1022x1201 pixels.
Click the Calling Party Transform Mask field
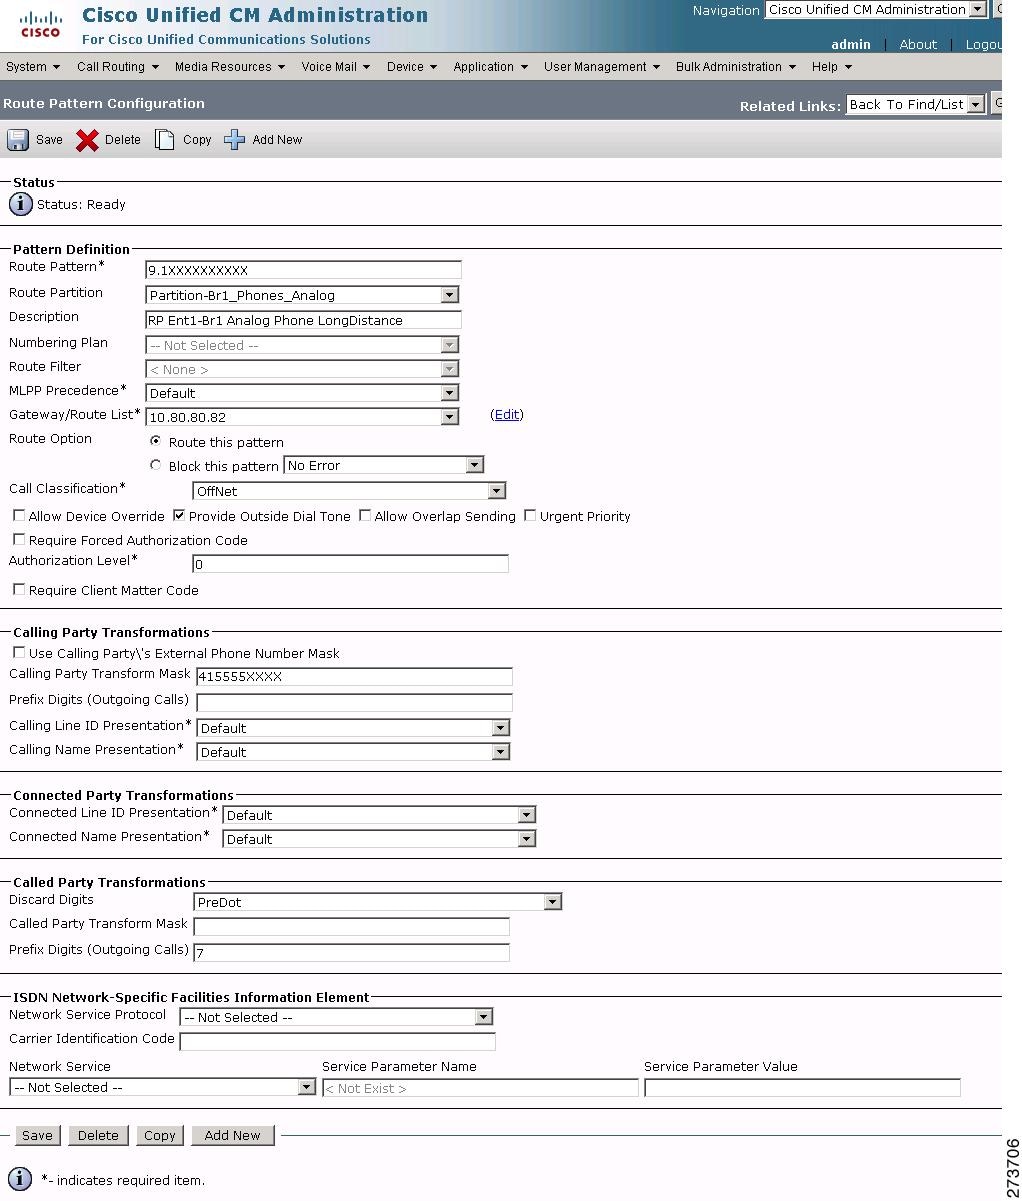(355, 676)
